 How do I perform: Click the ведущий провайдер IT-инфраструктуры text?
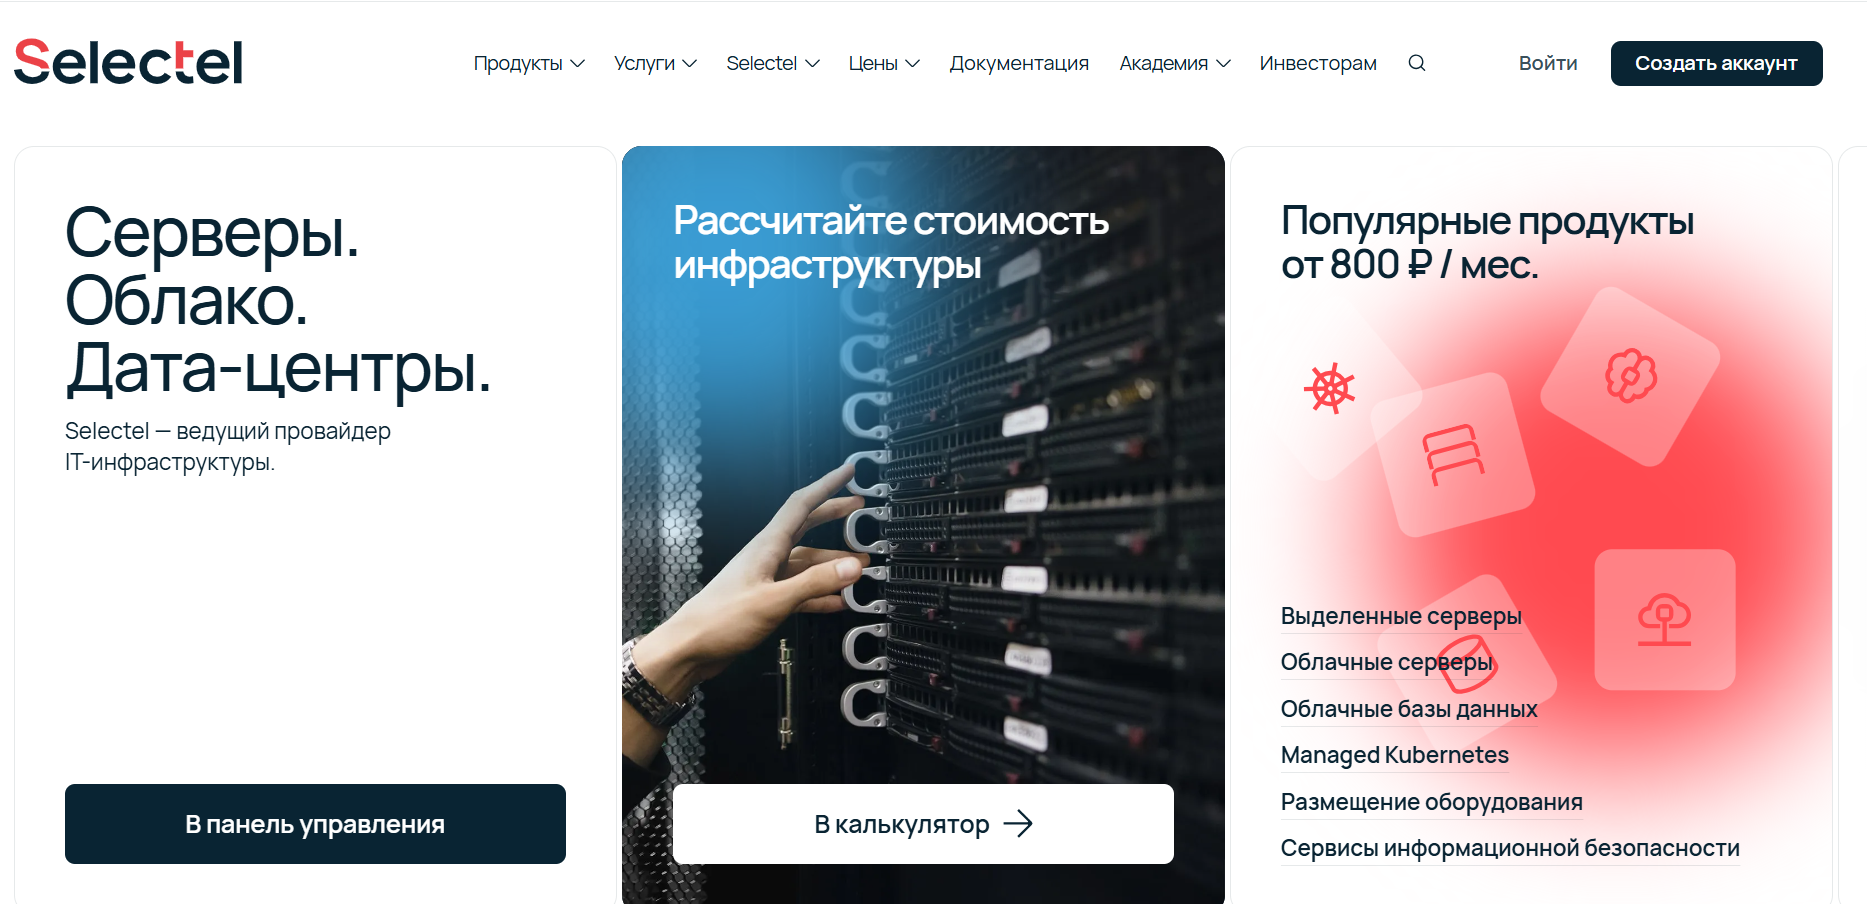tap(228, 446)
